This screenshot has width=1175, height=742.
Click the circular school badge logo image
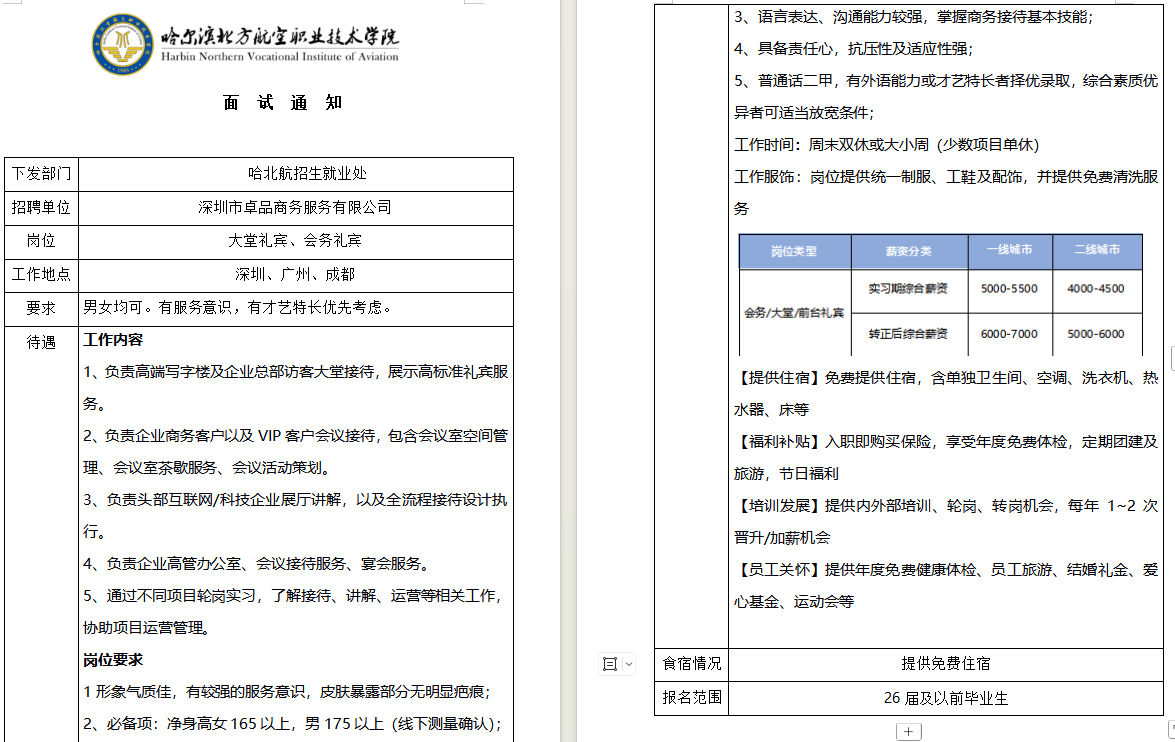(x=121, y=42)
